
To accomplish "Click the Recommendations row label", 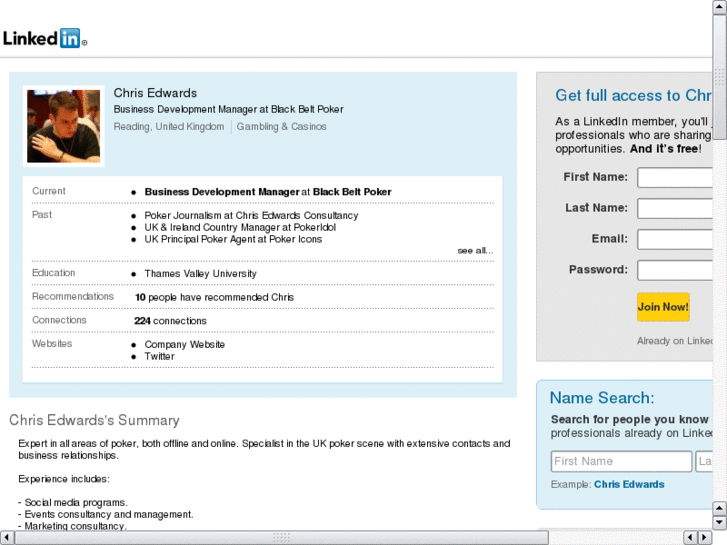I will (73, 296).
